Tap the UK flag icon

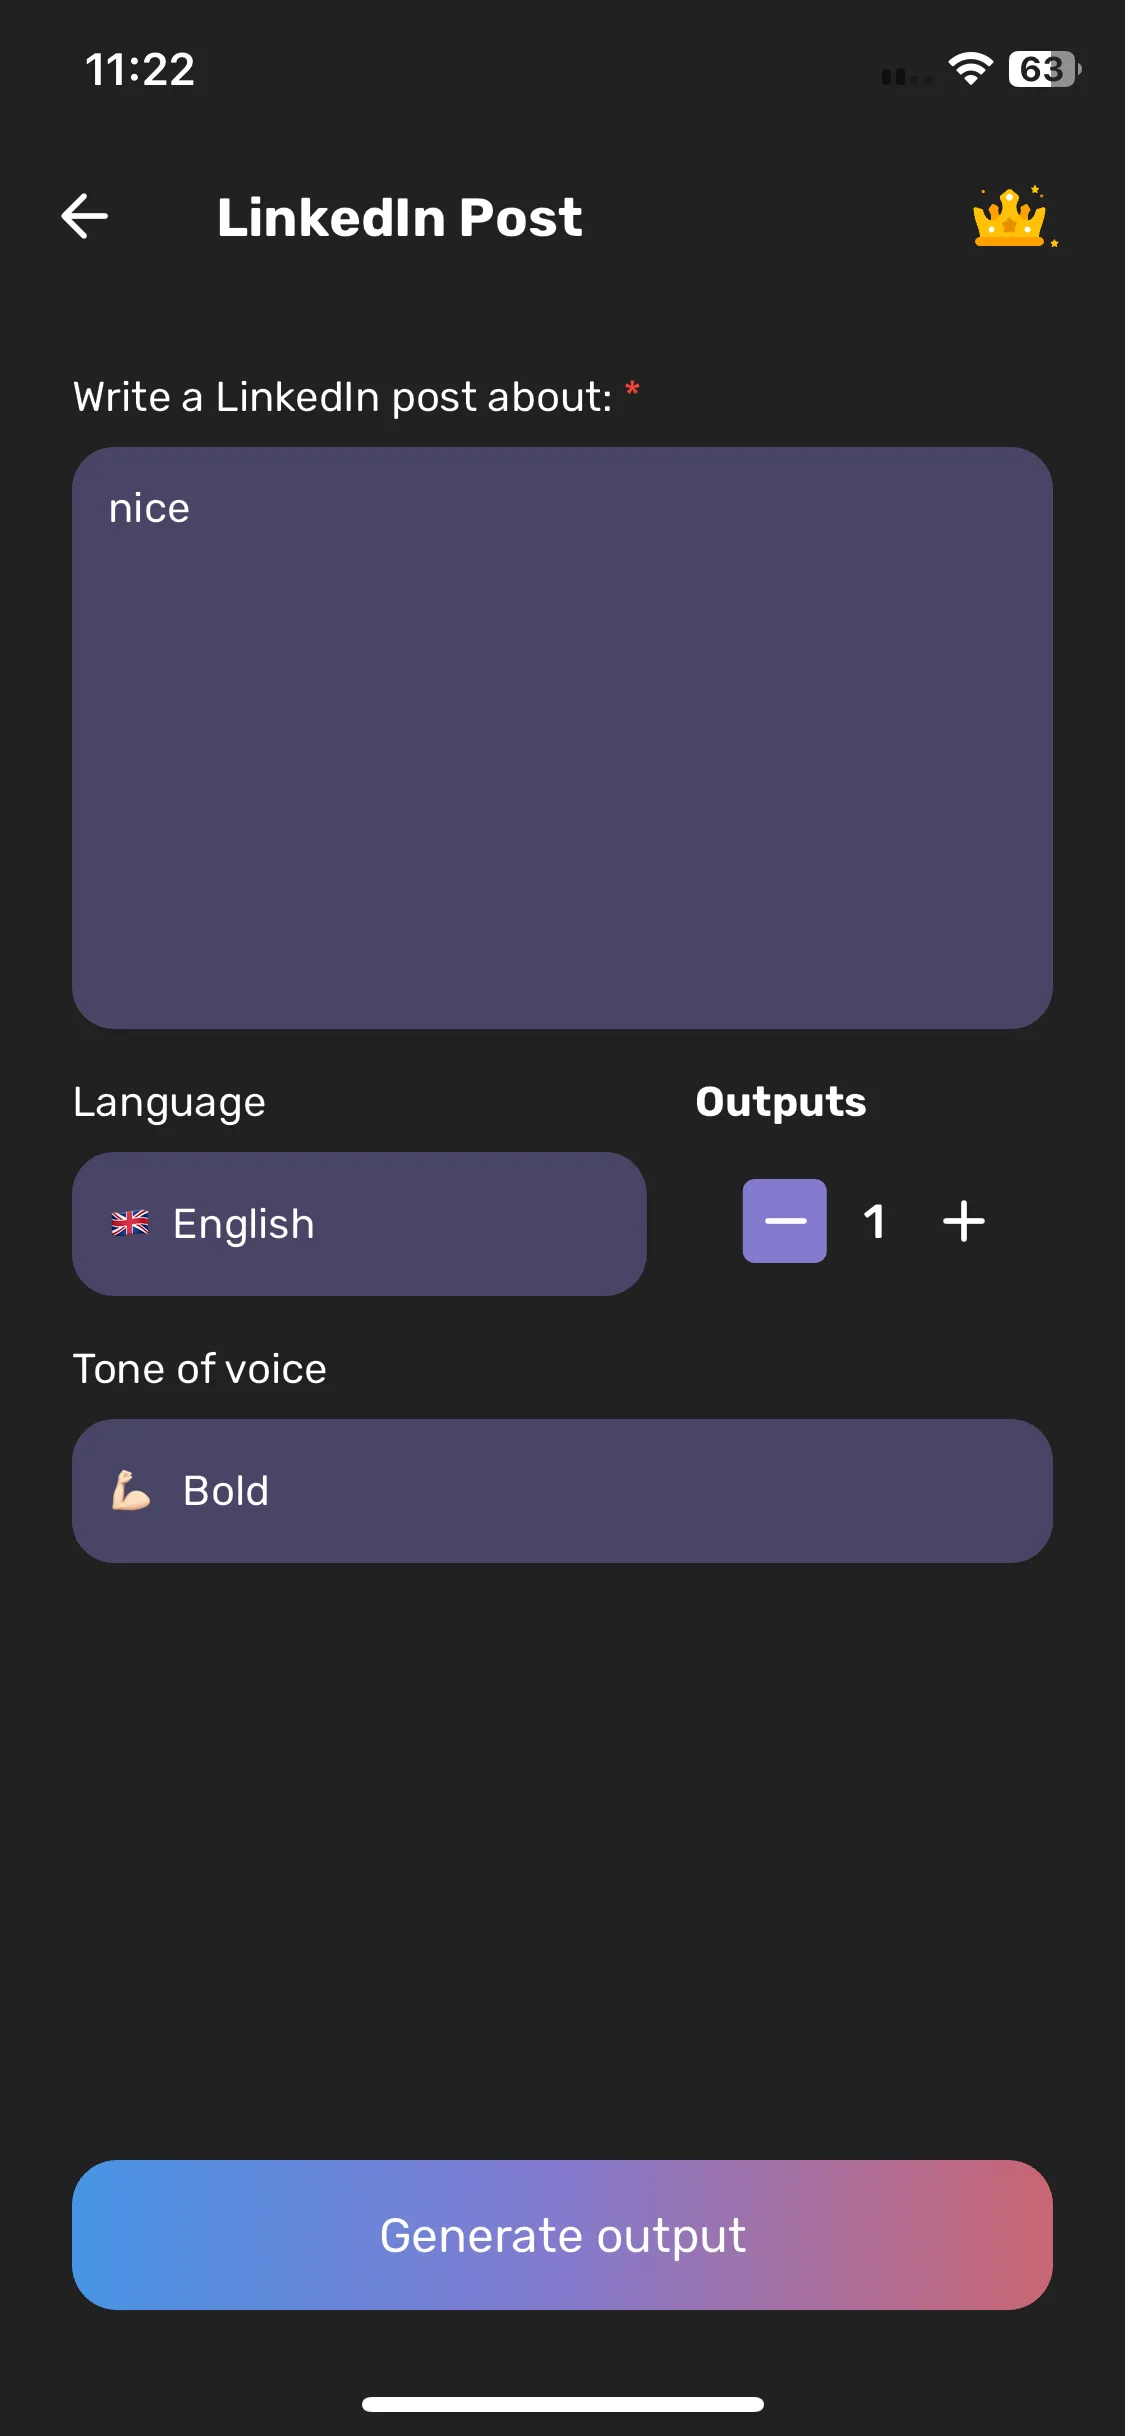pos(130,1223)
